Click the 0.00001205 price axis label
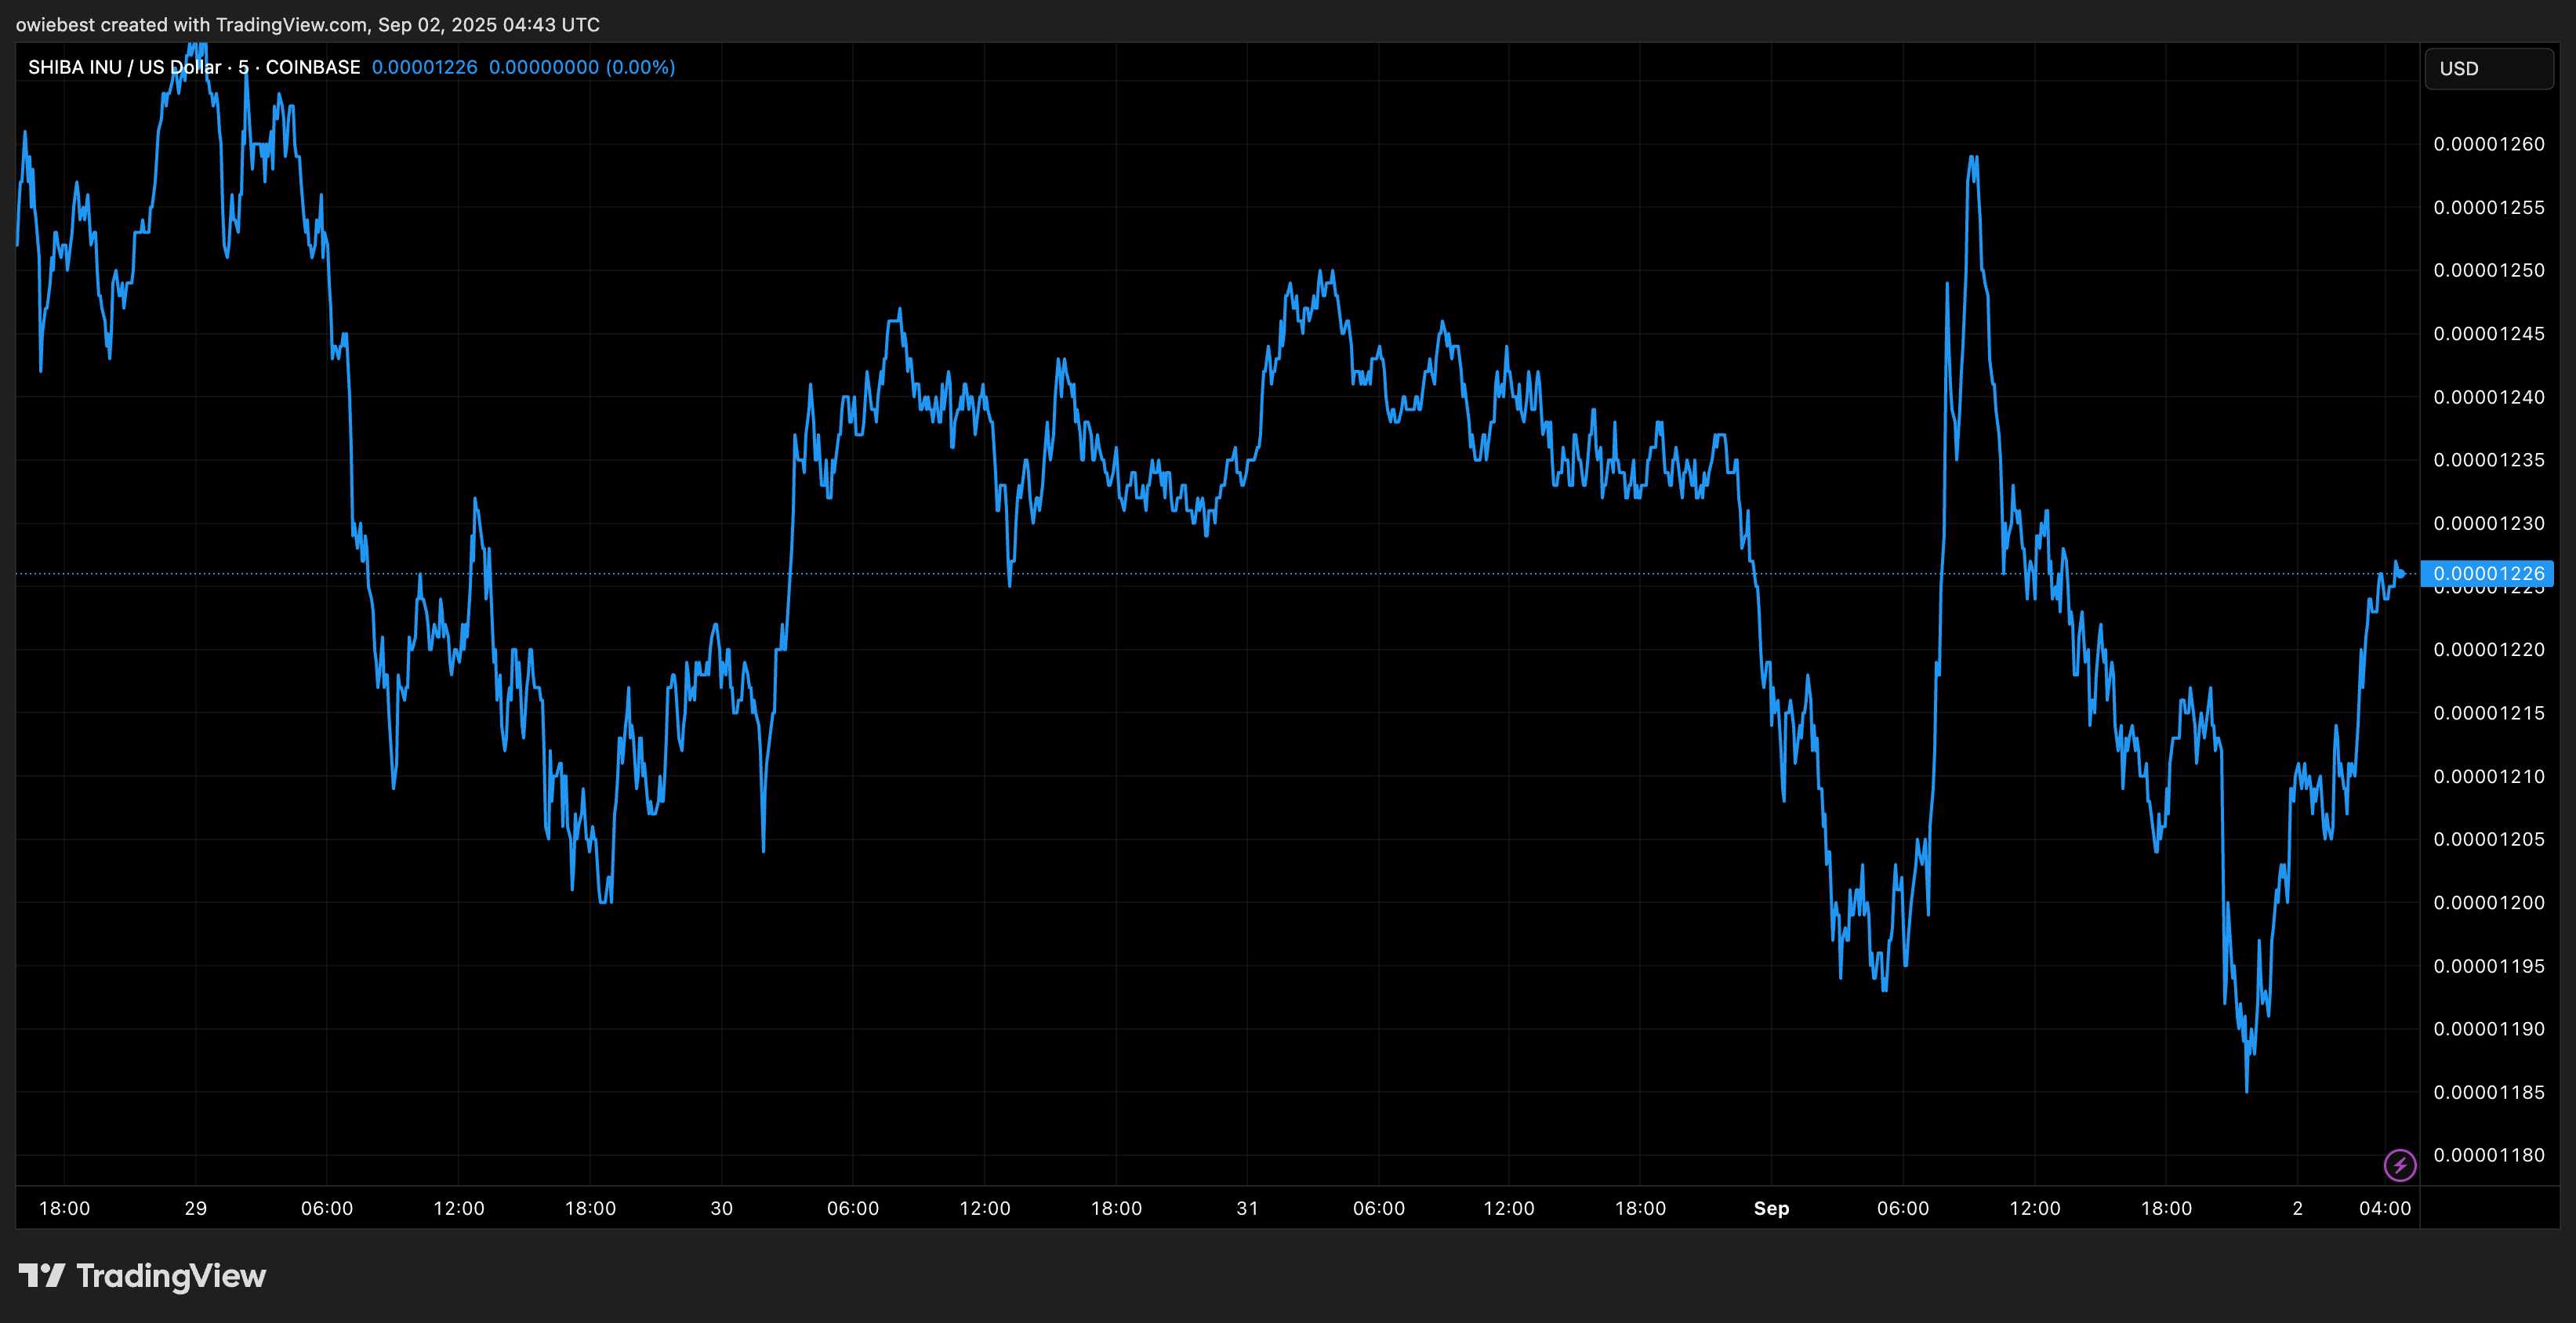The width and height of the screenshot is (2576, 1323). click(2489, 839)
